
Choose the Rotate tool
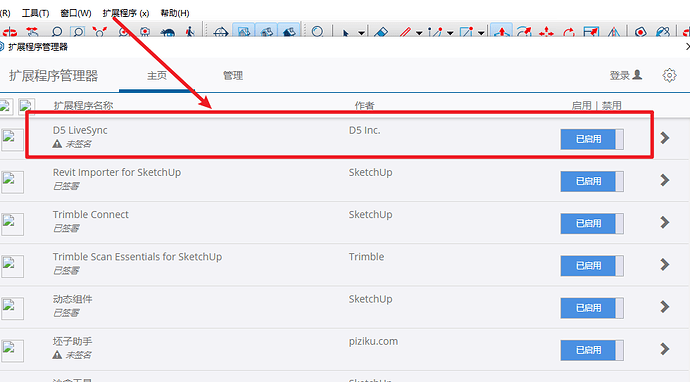[569, 32]
